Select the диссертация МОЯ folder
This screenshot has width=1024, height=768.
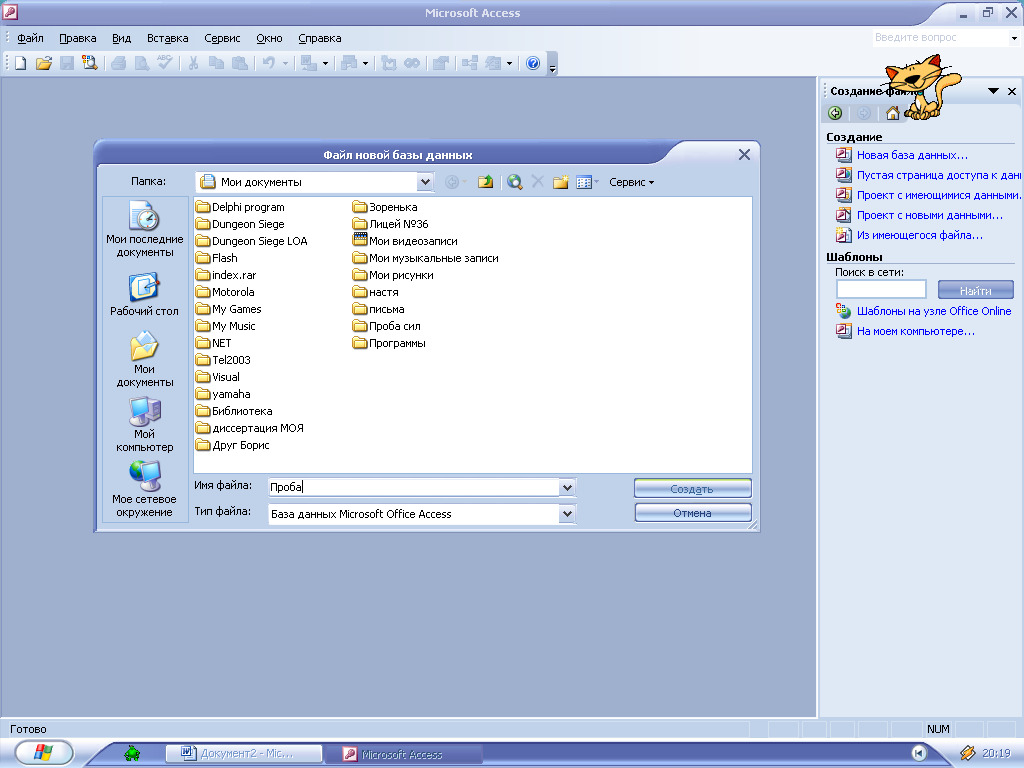coord(250,428)
